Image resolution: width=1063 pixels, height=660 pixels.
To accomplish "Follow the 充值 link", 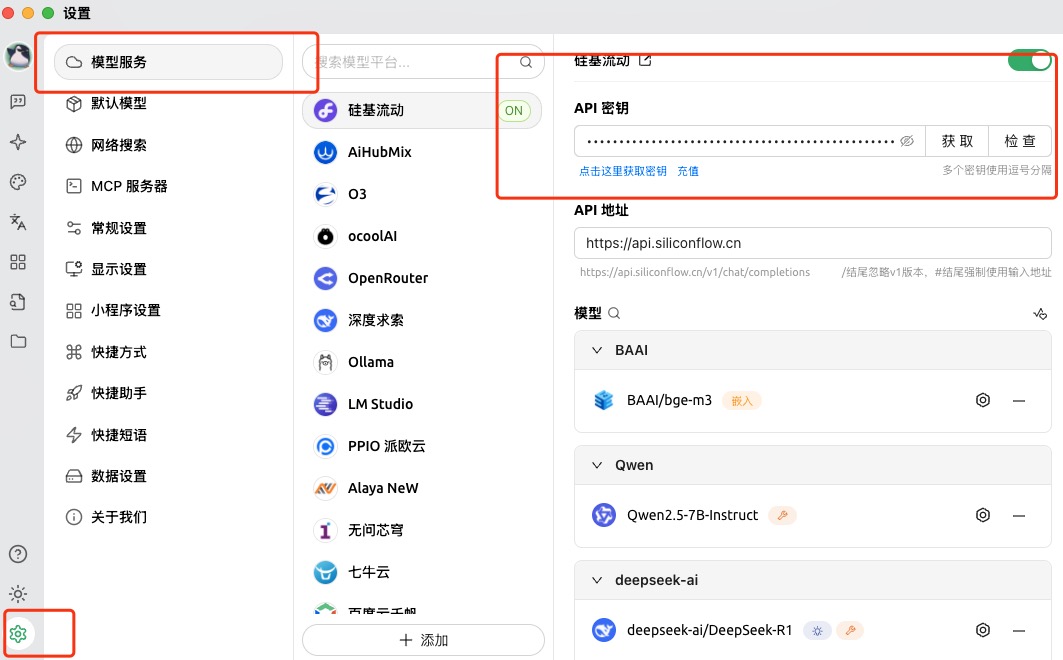I will (x=687, y=171).
